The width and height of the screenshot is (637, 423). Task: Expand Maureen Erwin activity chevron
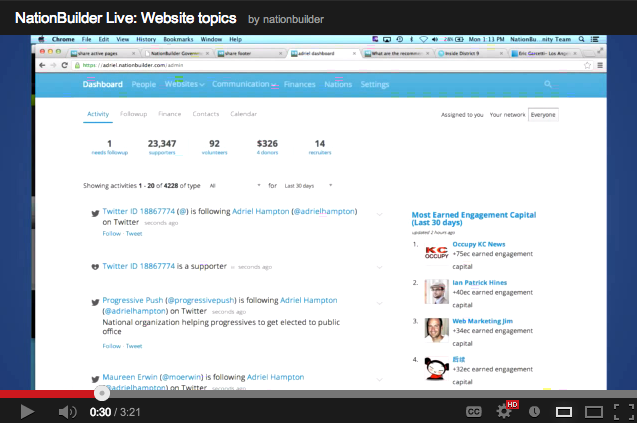click(379, 380)
